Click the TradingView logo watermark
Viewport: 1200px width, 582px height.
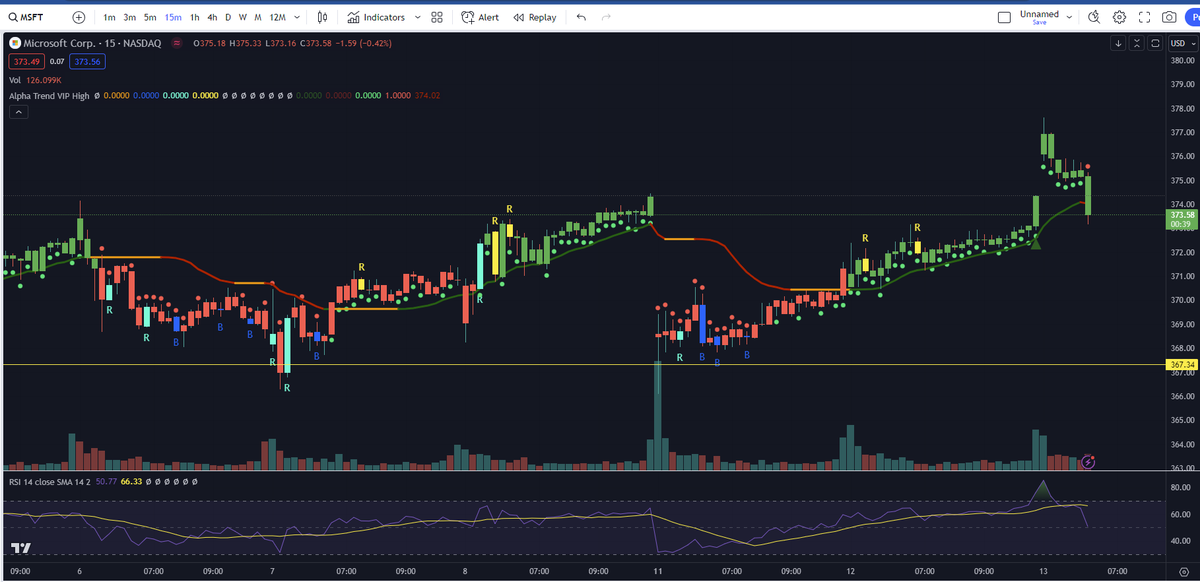[x=20, y=547]
